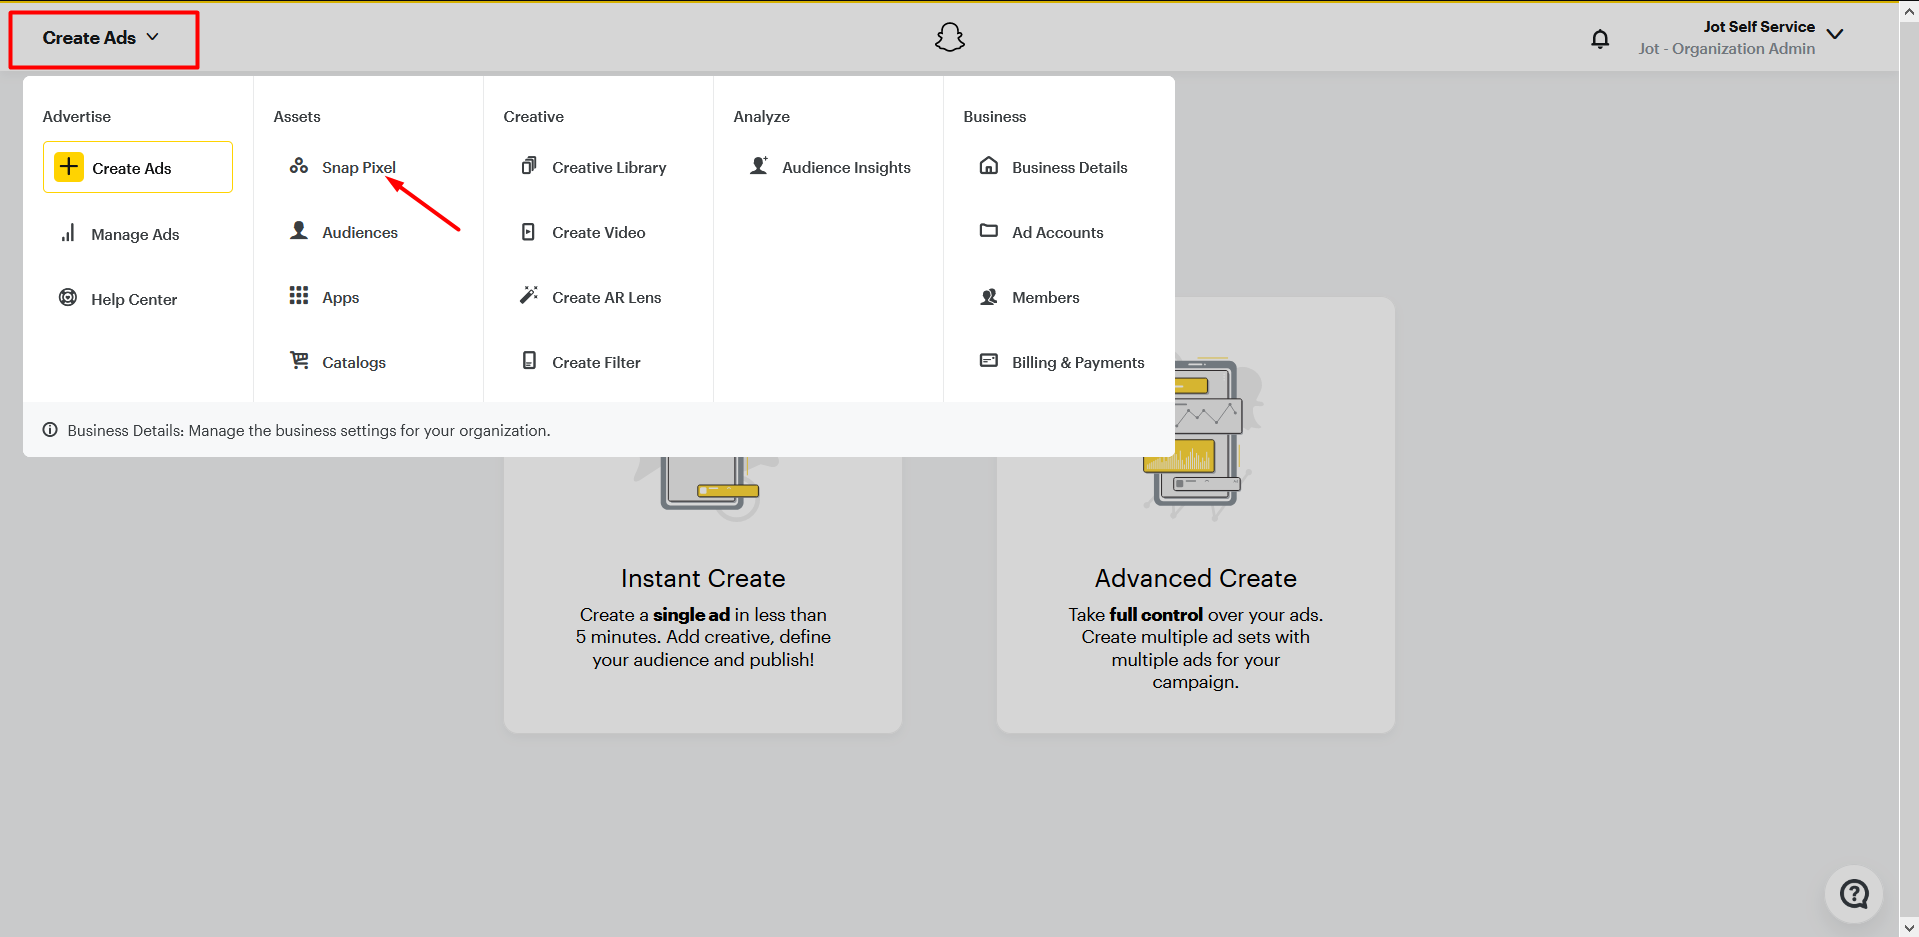Open Business Details
Screen dimensions: 1919x937
1069,167
